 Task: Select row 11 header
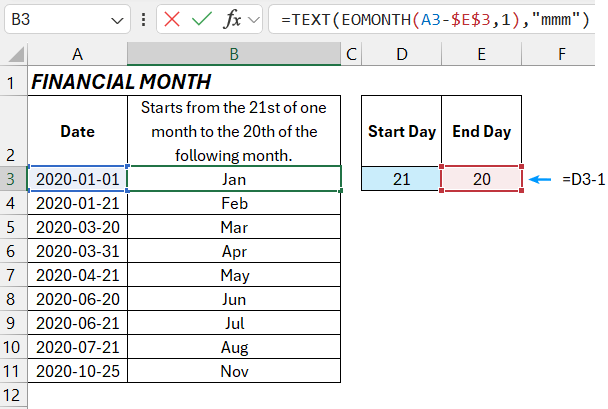click(14, 372)
